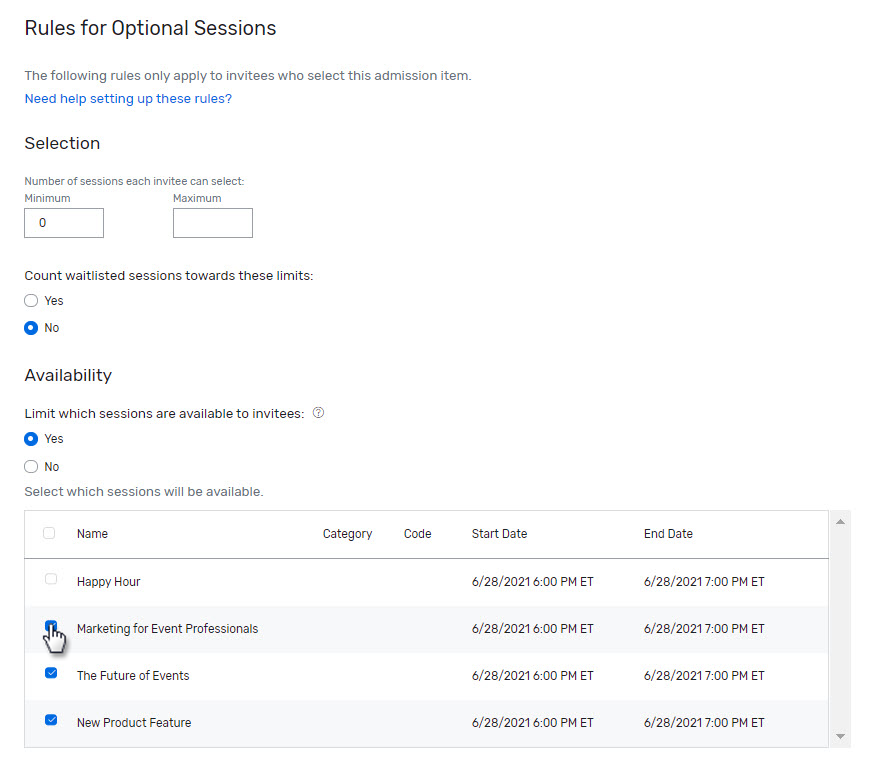Uncheck The Future of Events session

pyautogui.click(x=50, y=673)
